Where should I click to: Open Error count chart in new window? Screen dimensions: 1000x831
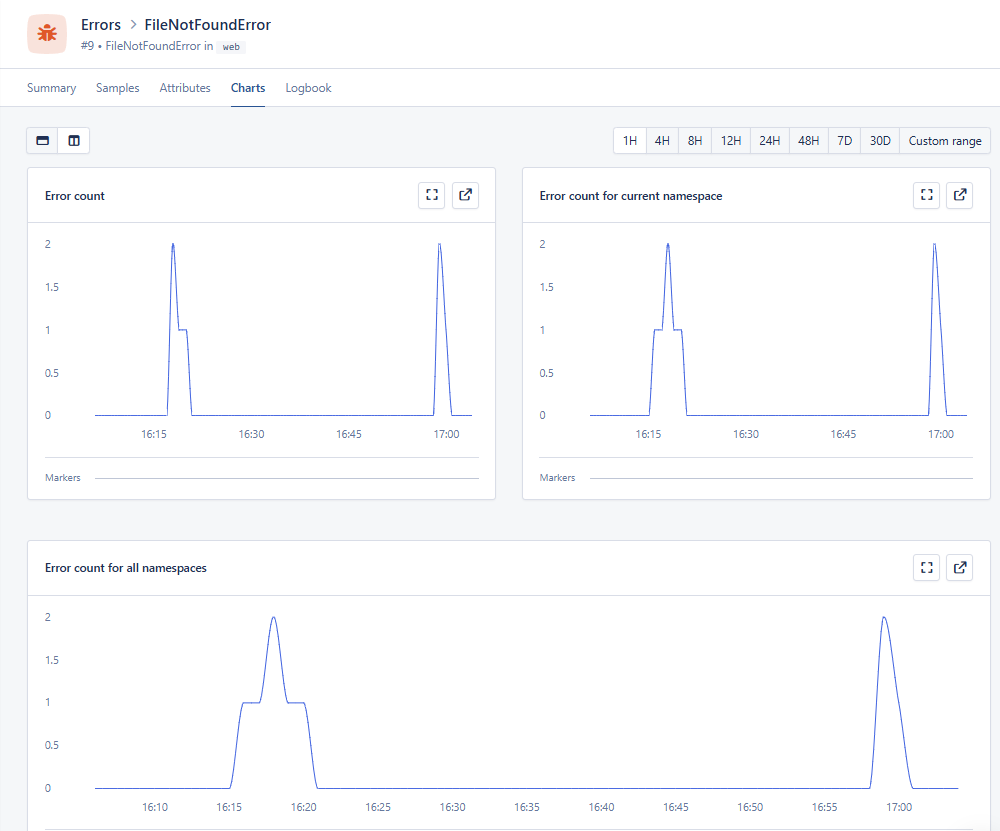[x=465, y=195]
